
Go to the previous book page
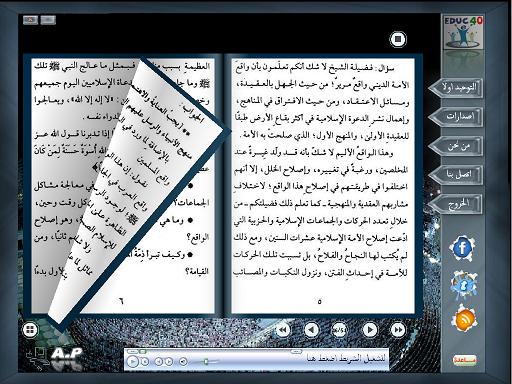(x=311, y=330)
